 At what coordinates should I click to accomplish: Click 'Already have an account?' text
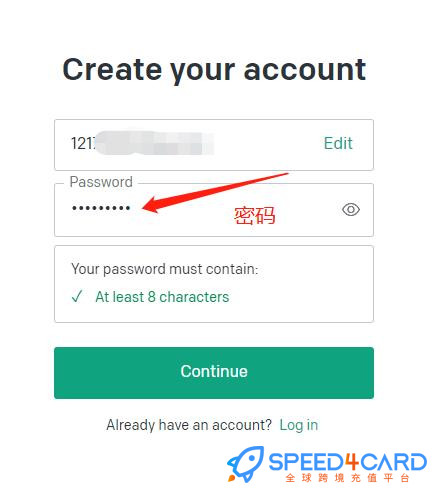click(x=189, y=425)
